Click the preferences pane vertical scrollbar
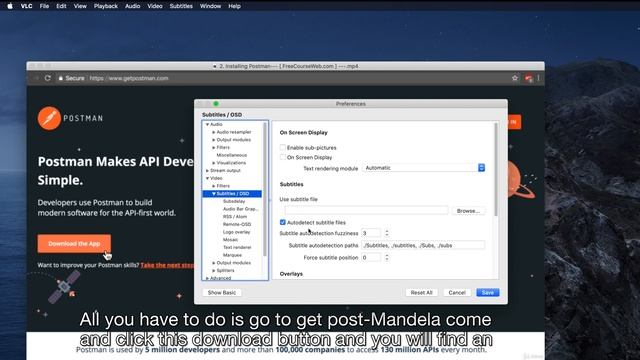This screenshot has width=640, height=360. point(496,169)
